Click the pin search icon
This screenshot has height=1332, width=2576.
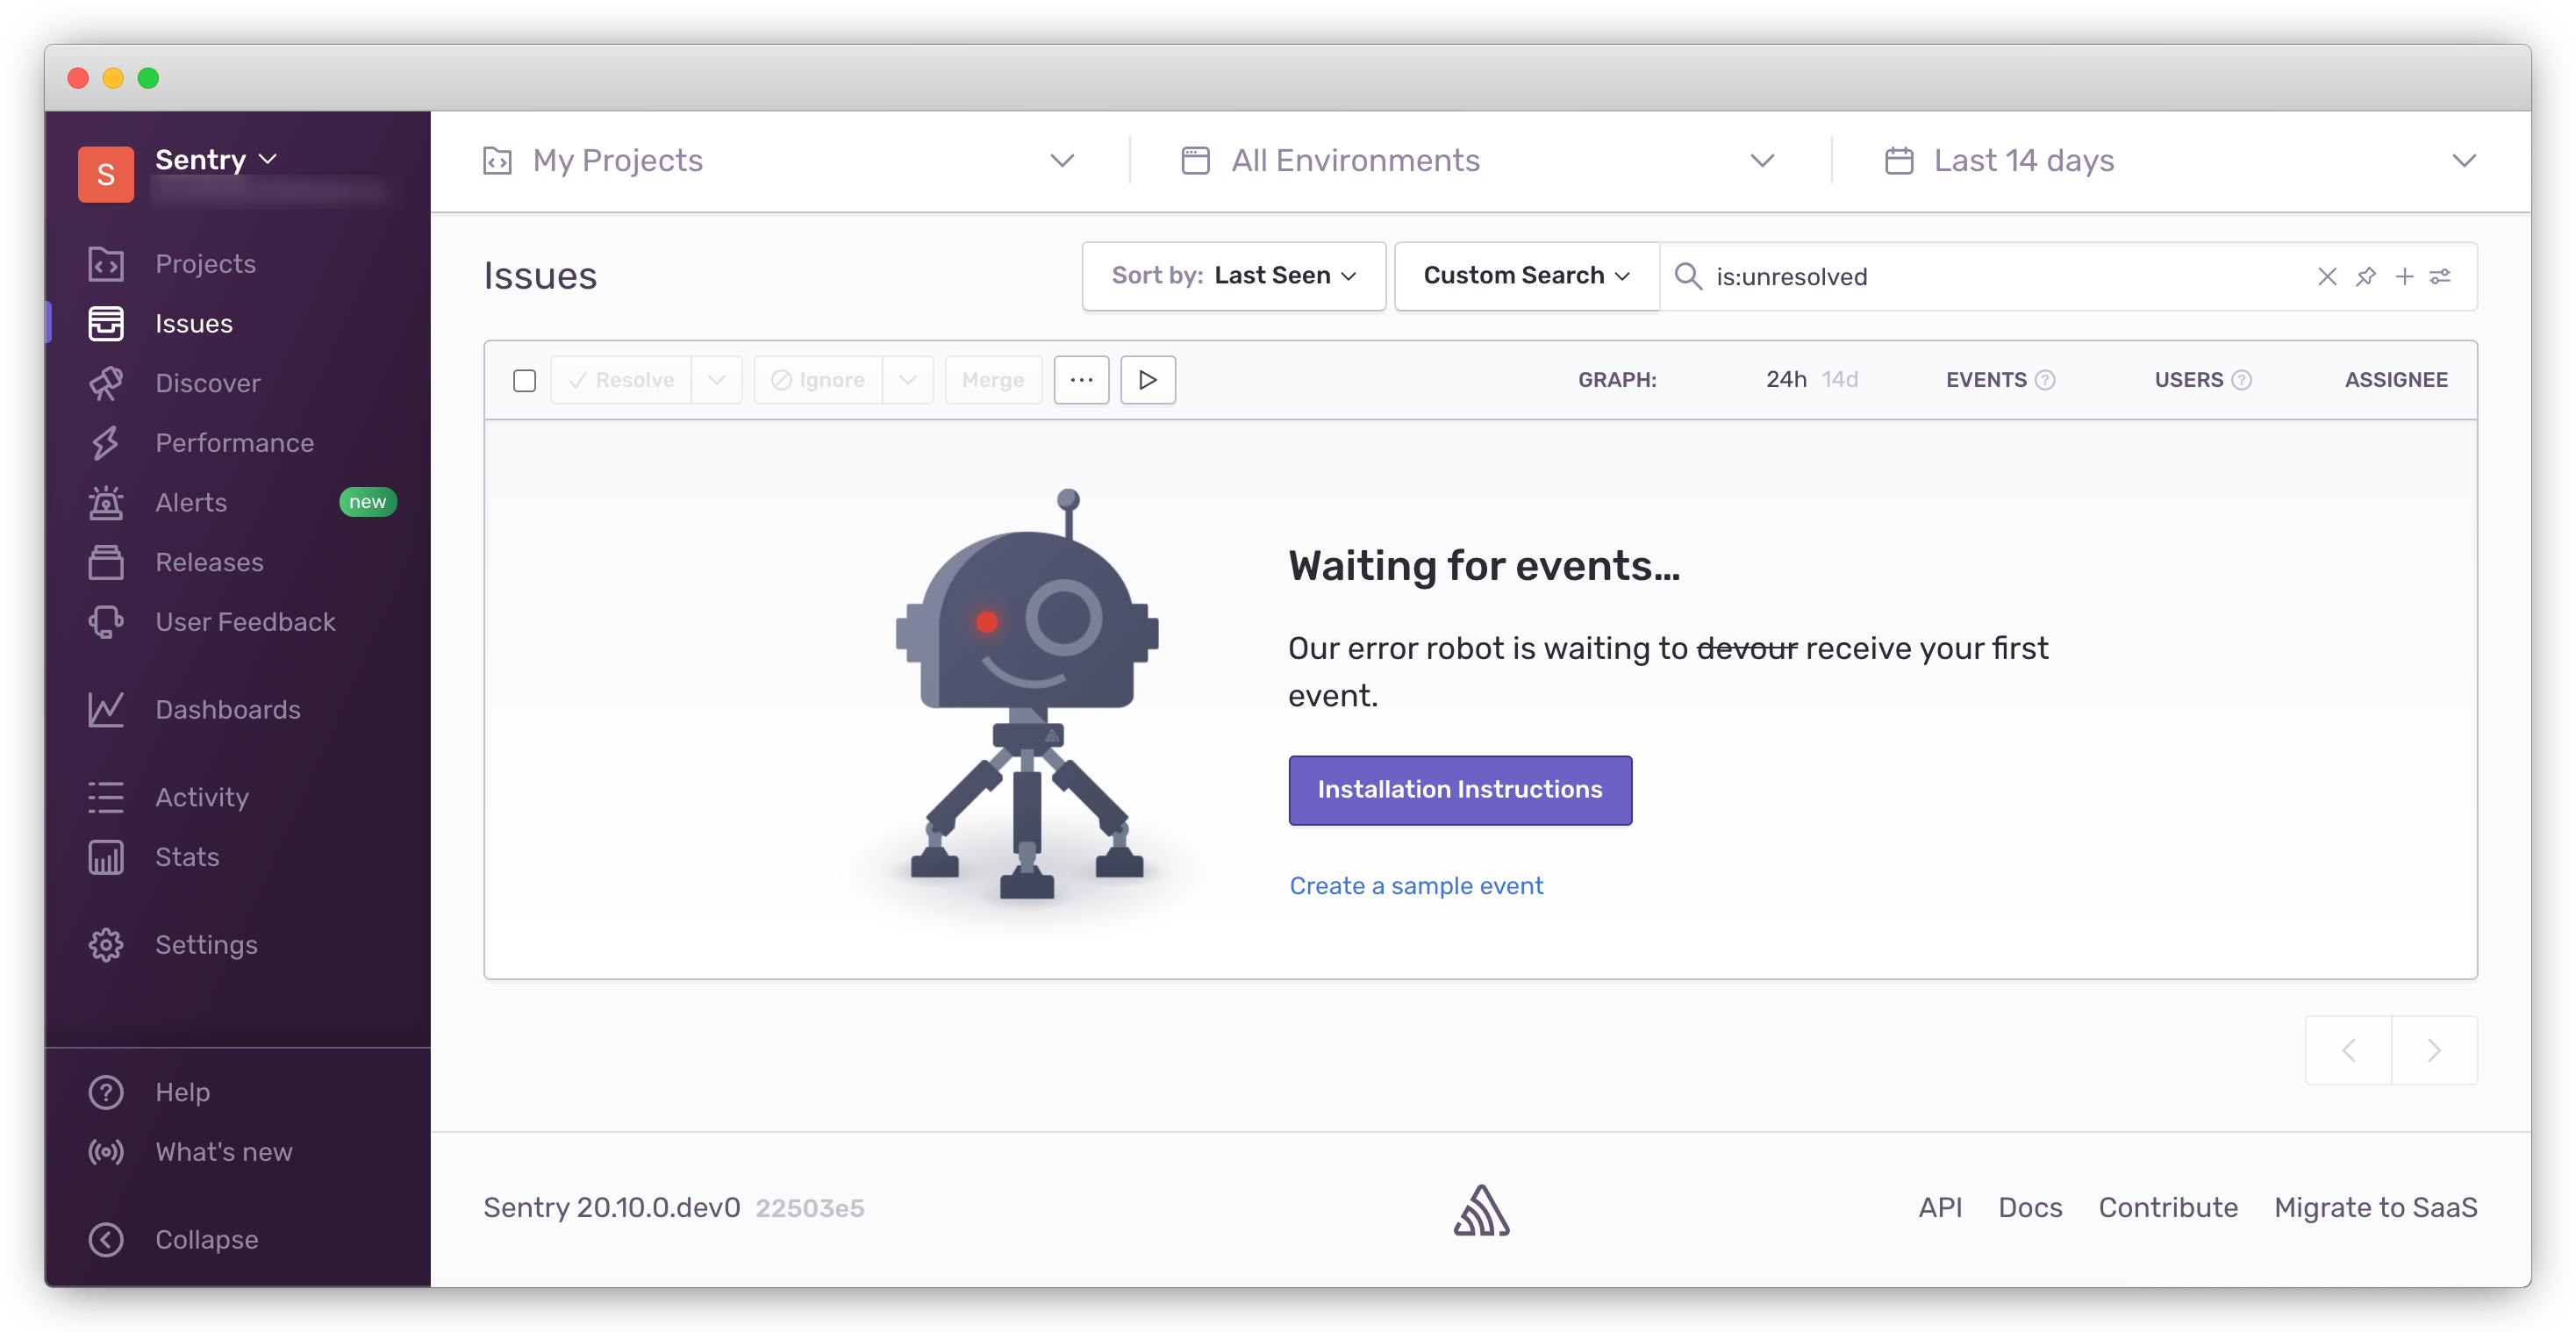(2365, 276)
